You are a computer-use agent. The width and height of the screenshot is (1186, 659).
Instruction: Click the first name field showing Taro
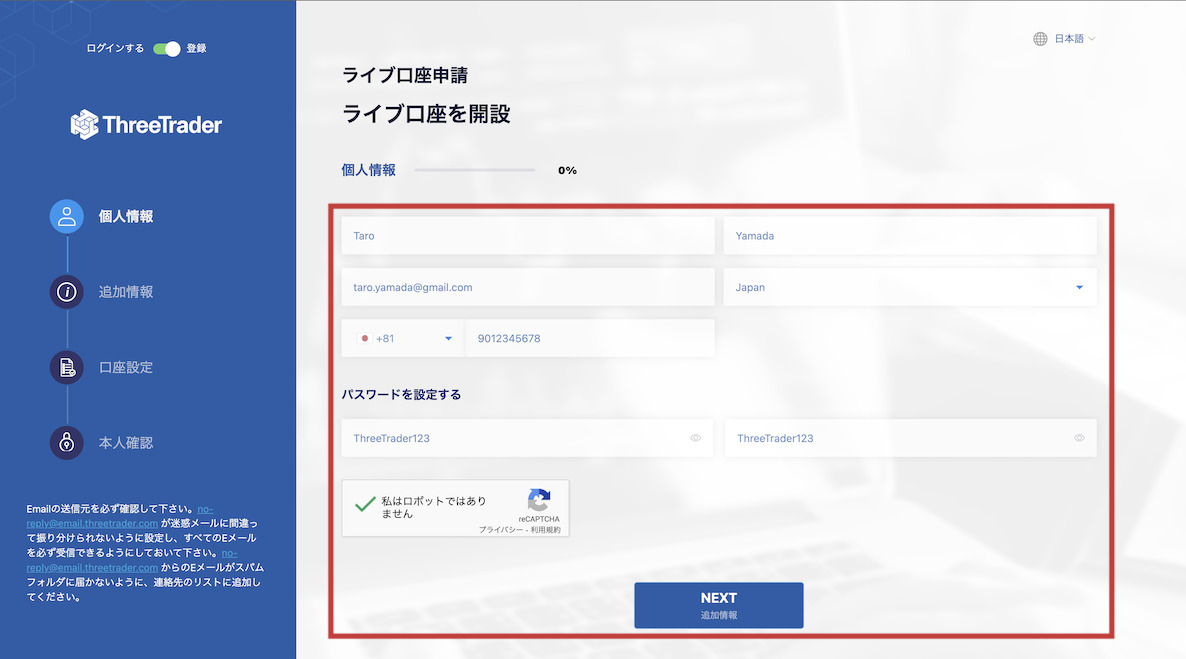click(x=528, y=236)
